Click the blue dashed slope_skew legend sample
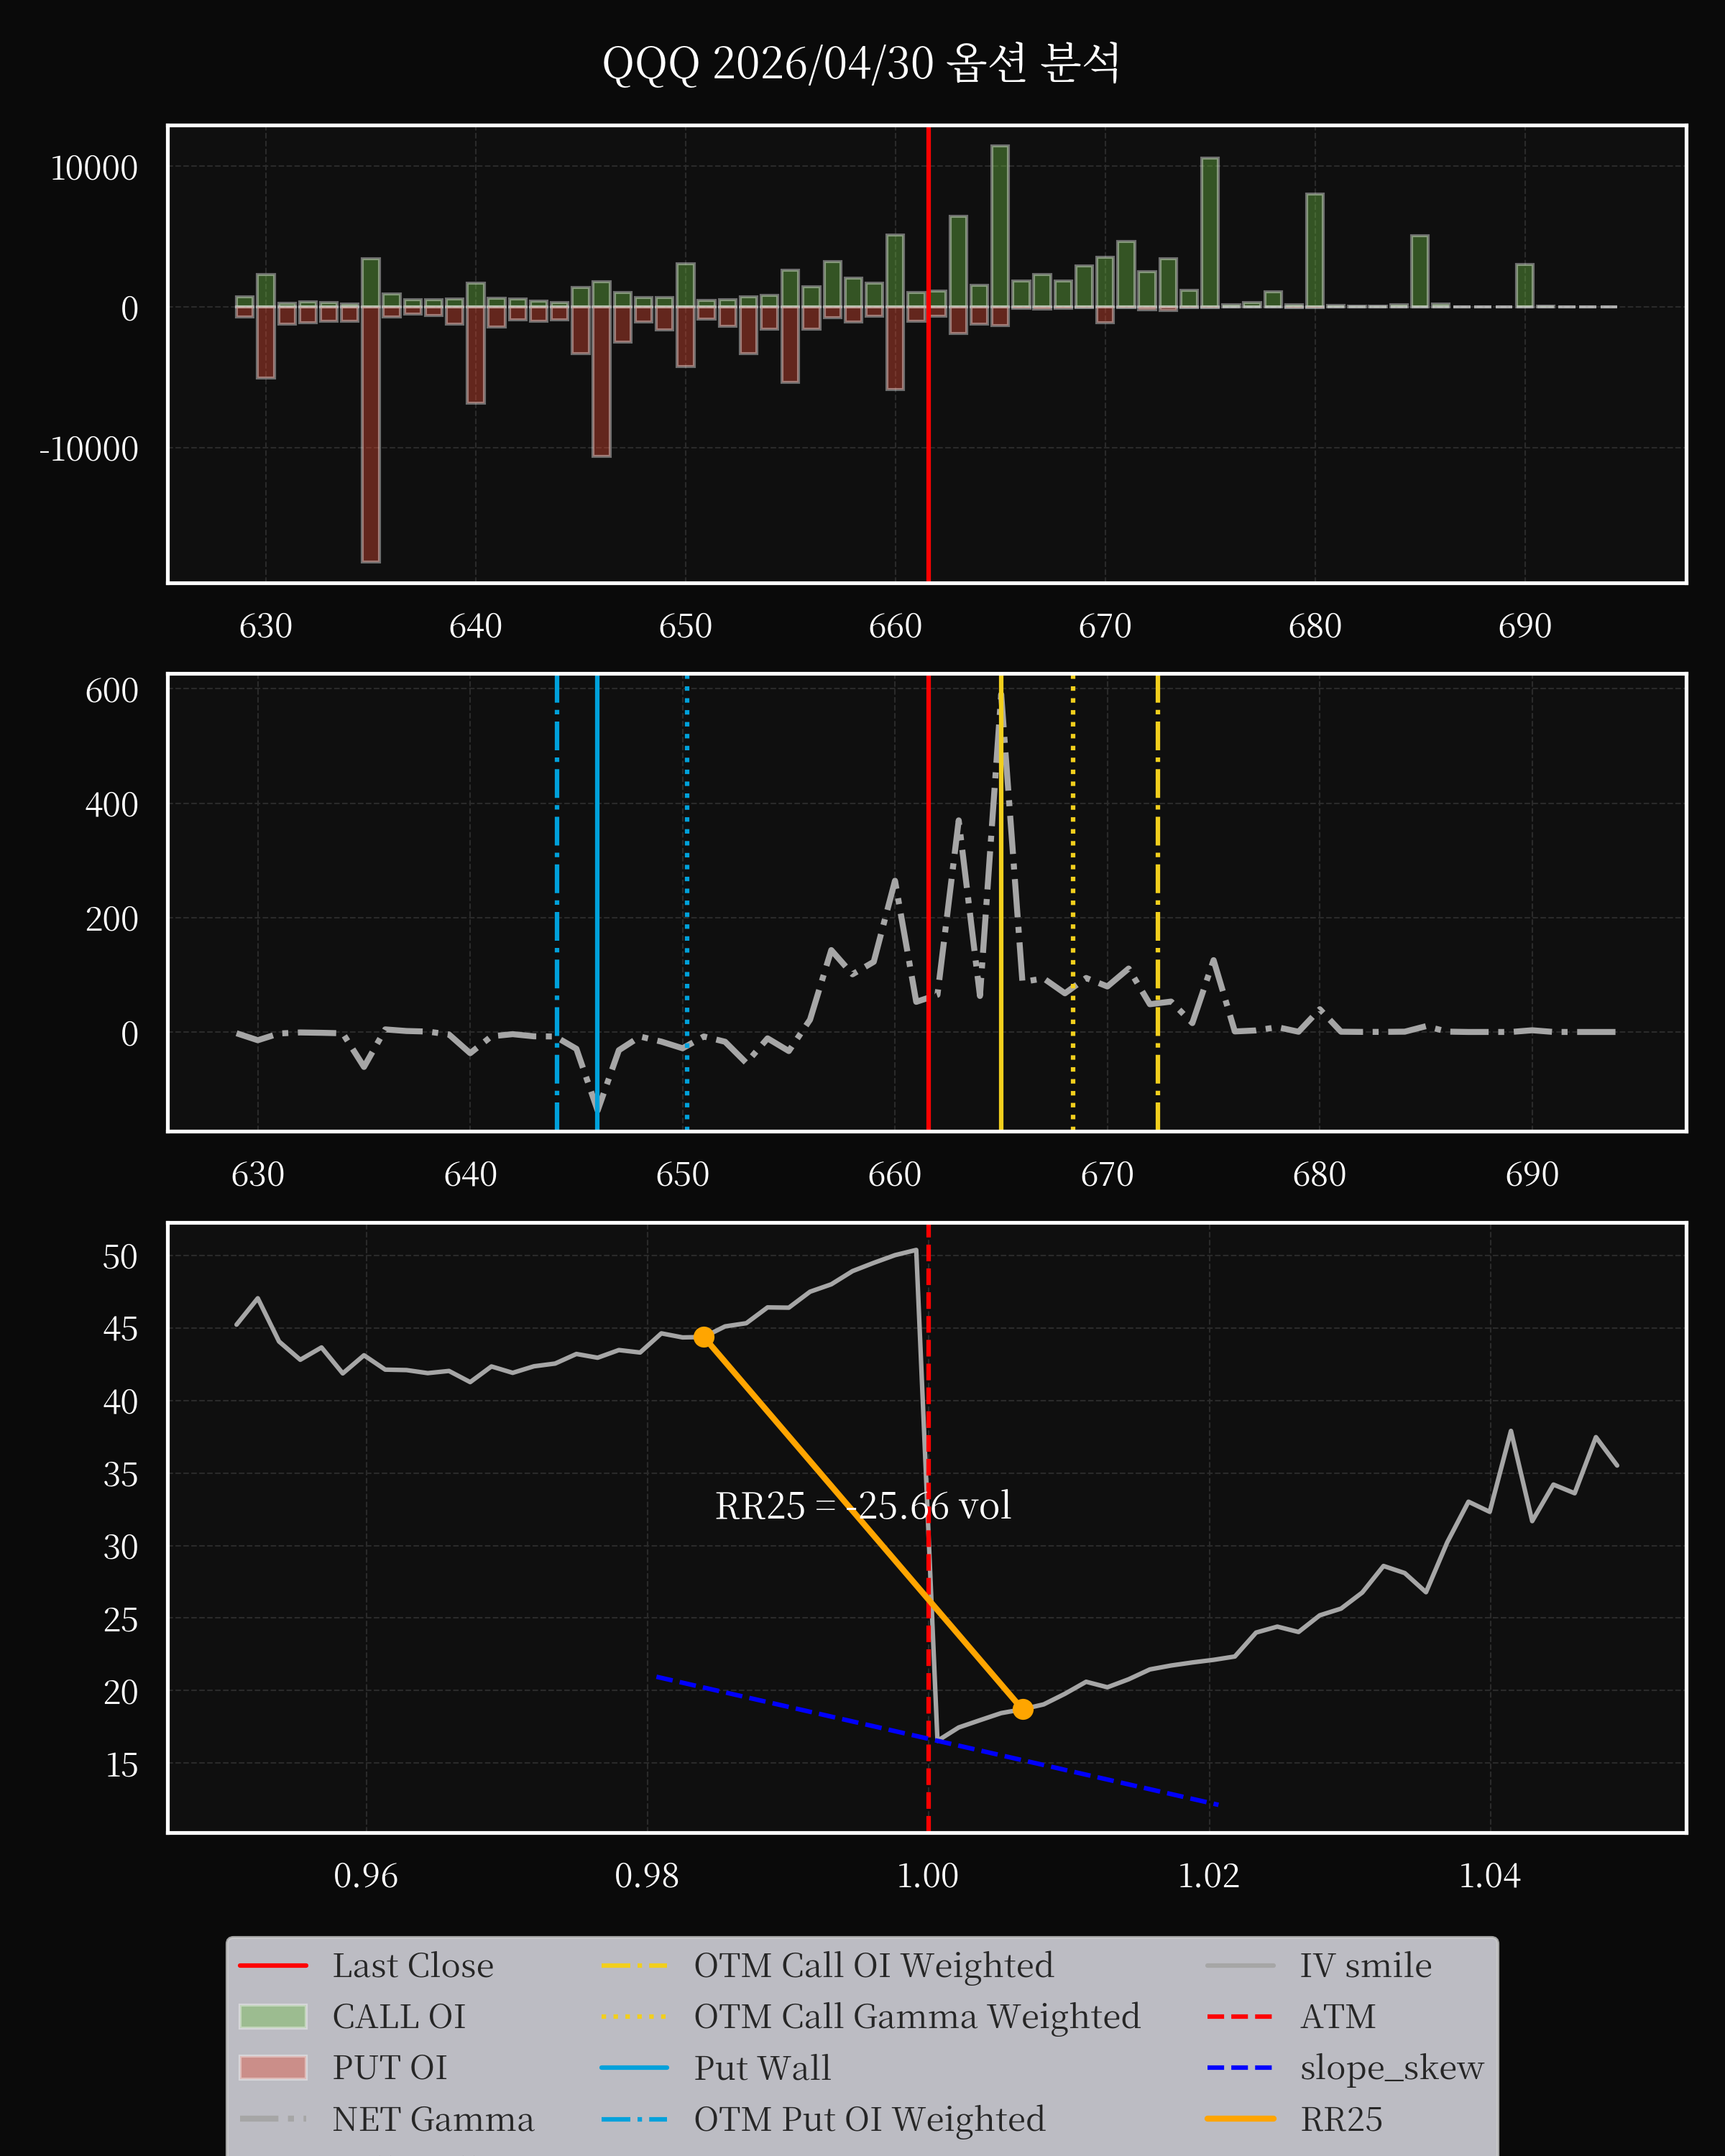The image size is (1725, 2156). [x=1240, y=2067]
